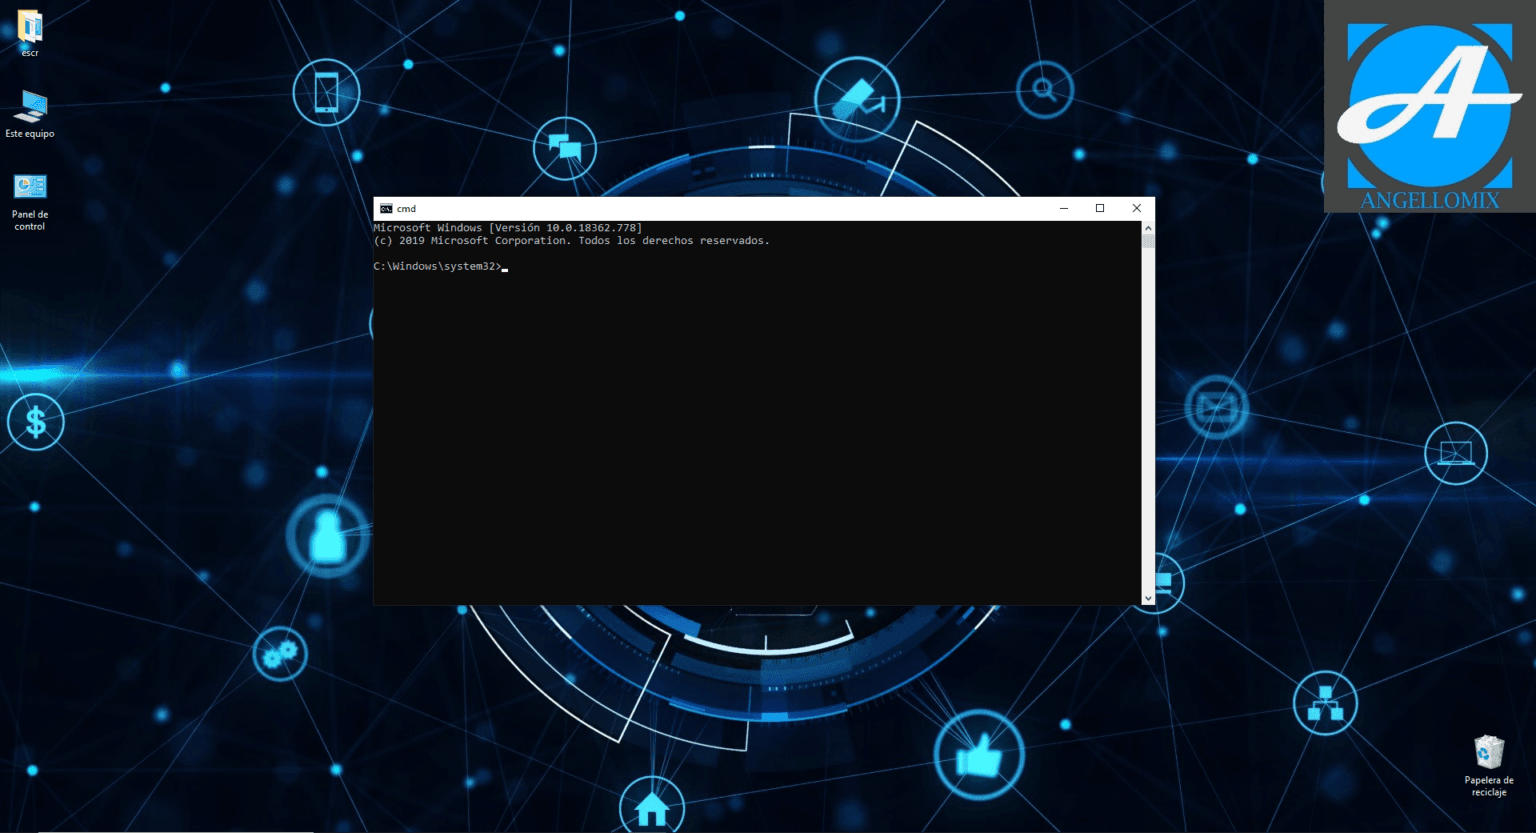Open the cmd system menu via title bar icon
Viewport: 1536px width, 833px height.
click(x=386, y=208)
